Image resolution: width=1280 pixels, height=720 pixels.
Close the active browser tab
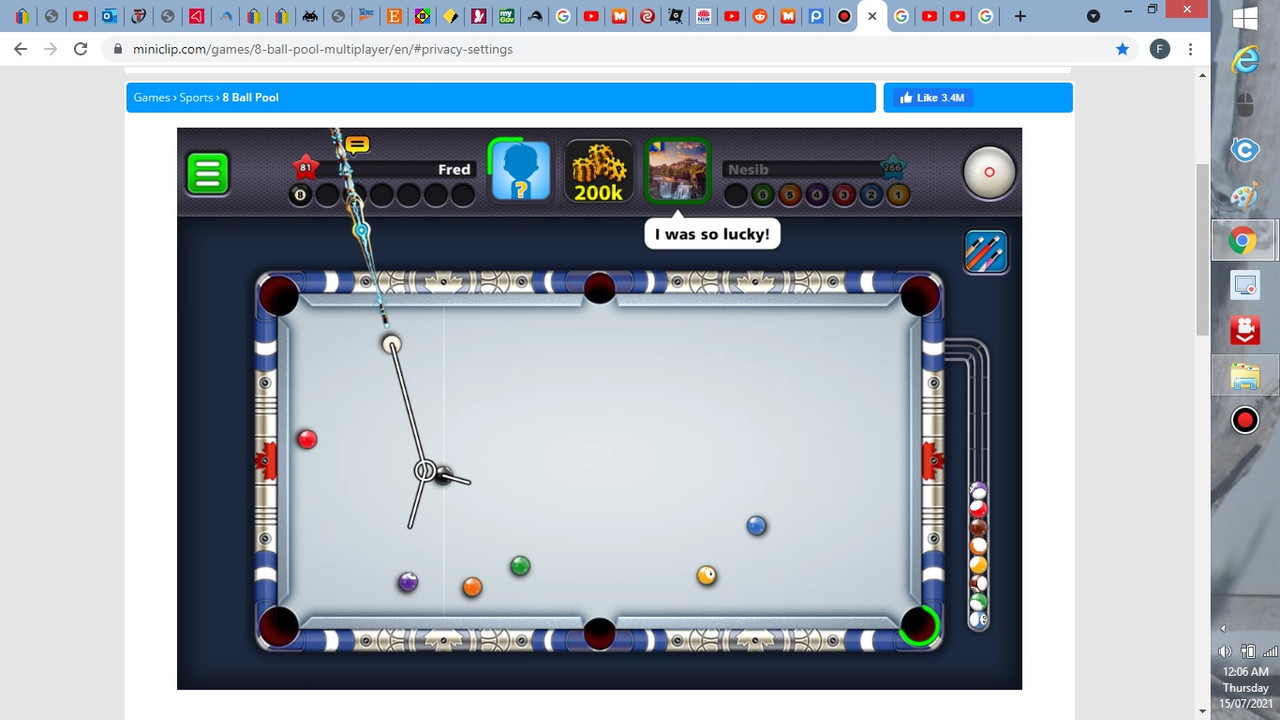click(872, 16)
